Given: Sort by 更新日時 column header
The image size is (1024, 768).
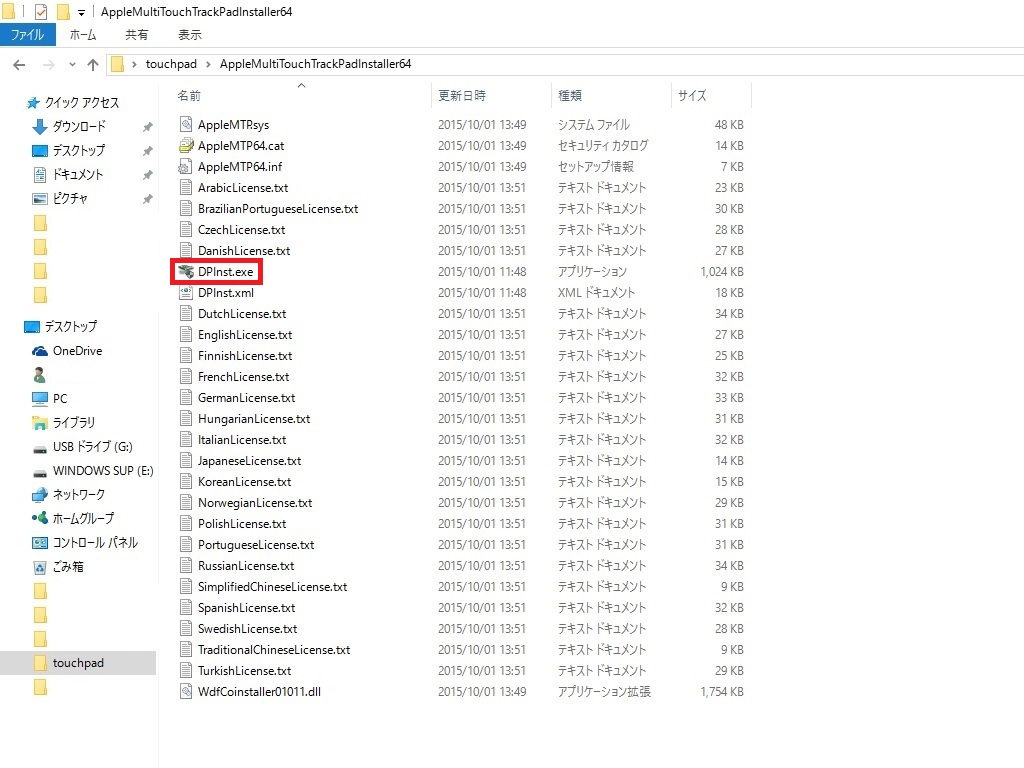Looking at the screenshot, I should (x=462, y=95).
